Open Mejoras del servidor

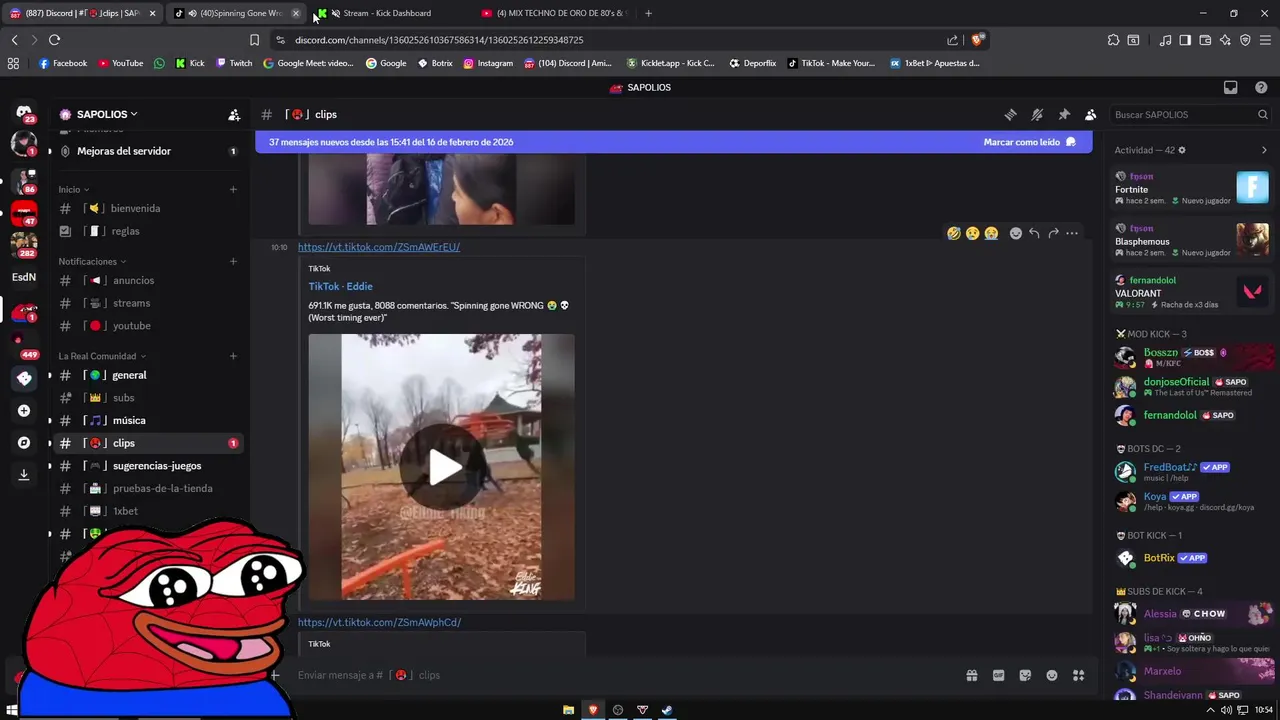(148, 151)
